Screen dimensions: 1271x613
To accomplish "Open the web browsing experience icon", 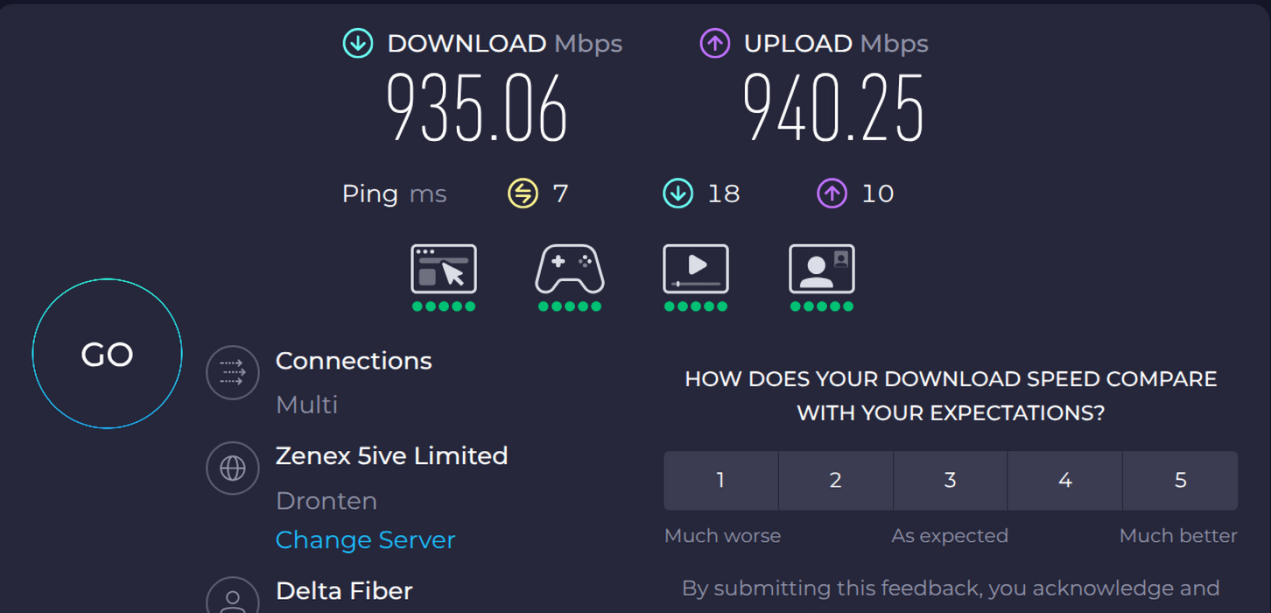I will 443,269.
